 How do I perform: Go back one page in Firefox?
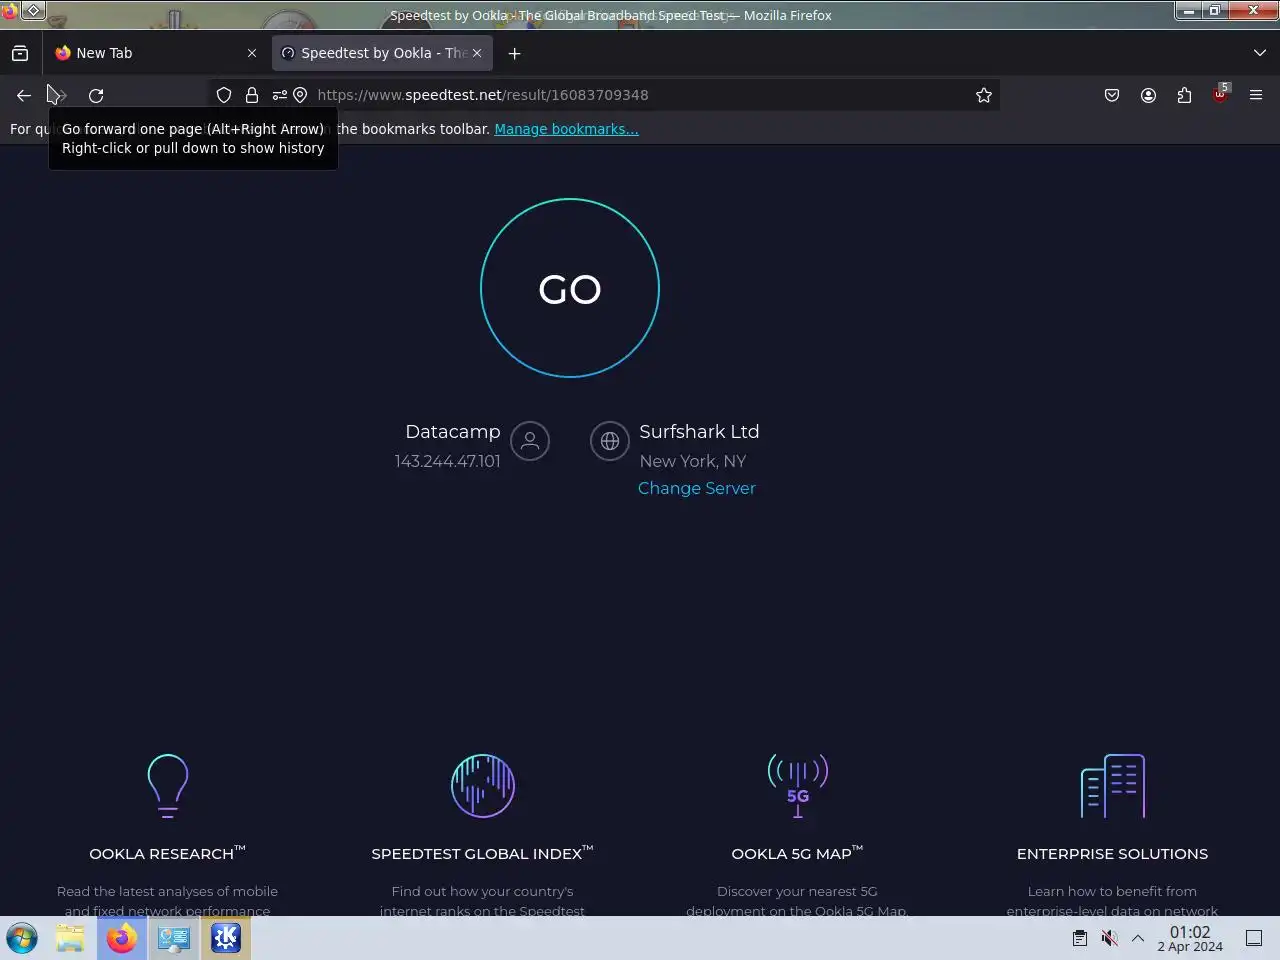[24, 95]
